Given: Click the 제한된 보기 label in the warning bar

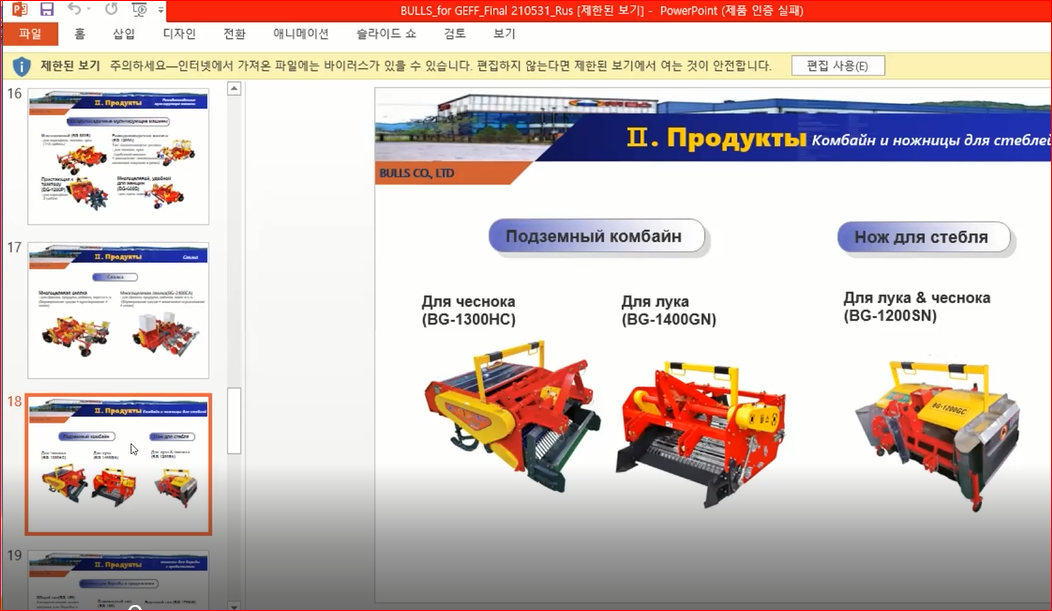Looking at the screenshot, I should [x=70, y=66].
